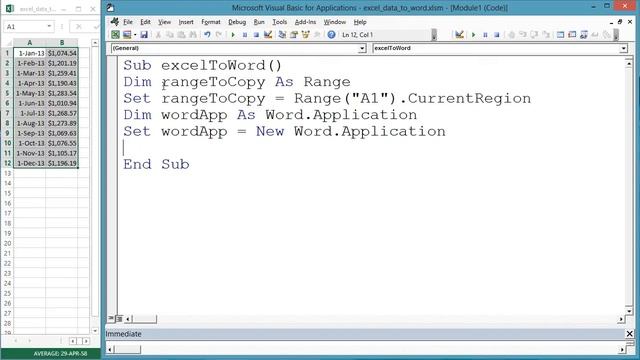The height and width of the screenshot is (360, 640).
Task: Toggle a breakpoint with the hand icon
Action: (511, 35)
